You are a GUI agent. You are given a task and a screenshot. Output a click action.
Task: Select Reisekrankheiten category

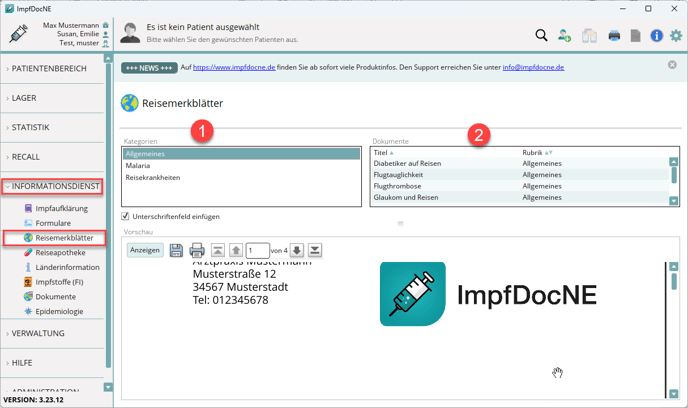tap(241, 177)
